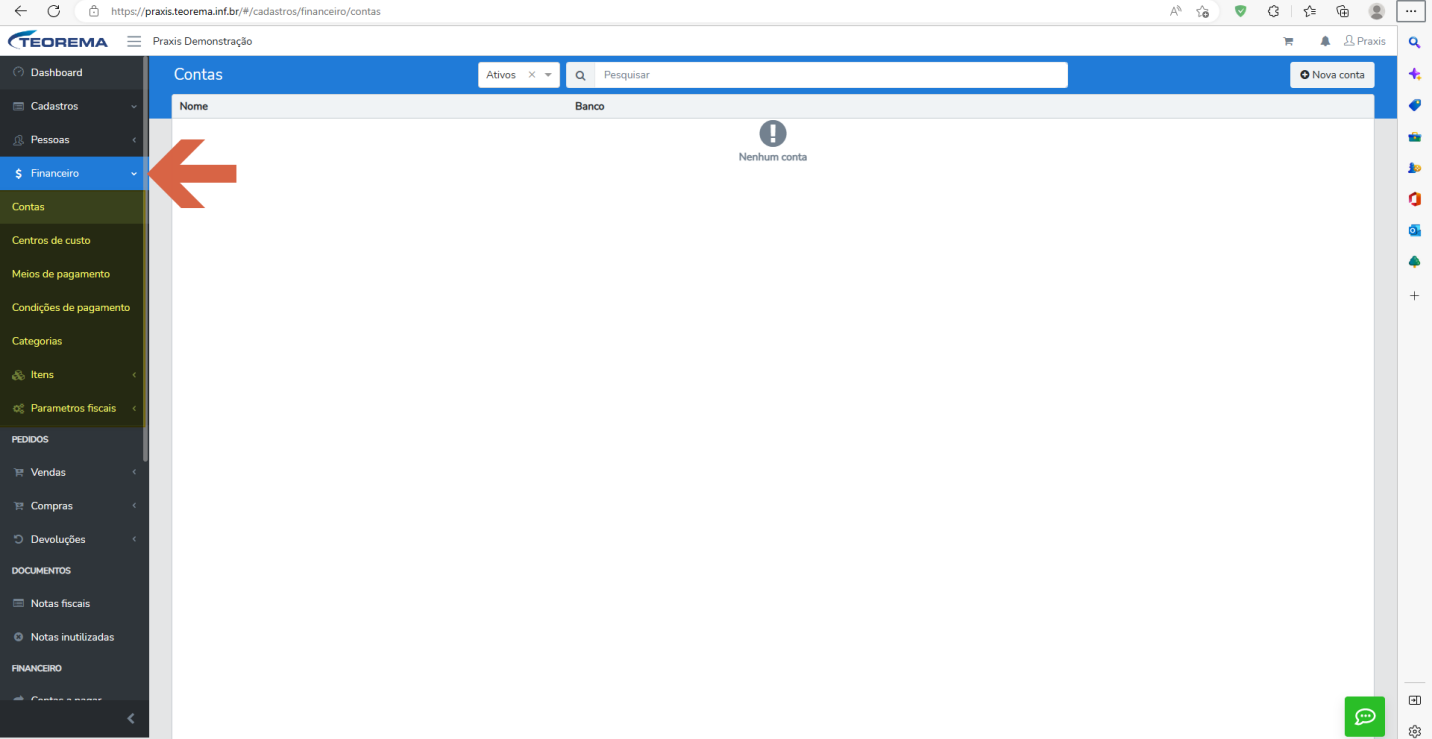This screenshot has height=739, width=1432.
Task: Toggle Edge sidebar panel view icon
Action: [1415, 700]
